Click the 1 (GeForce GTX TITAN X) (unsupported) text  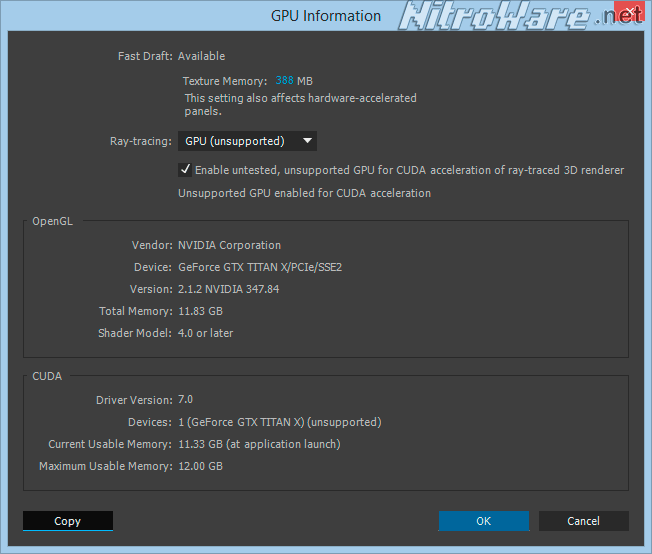tap(280, 422)
